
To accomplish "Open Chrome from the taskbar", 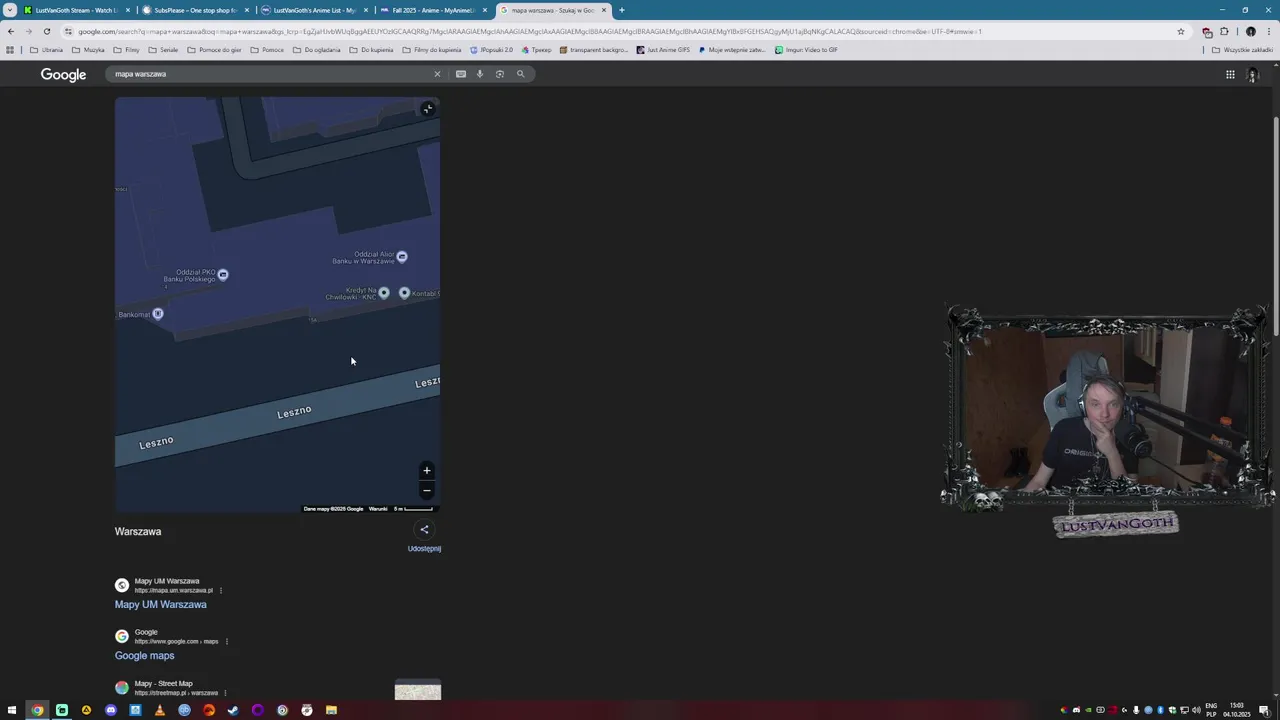I will point(37,710).
